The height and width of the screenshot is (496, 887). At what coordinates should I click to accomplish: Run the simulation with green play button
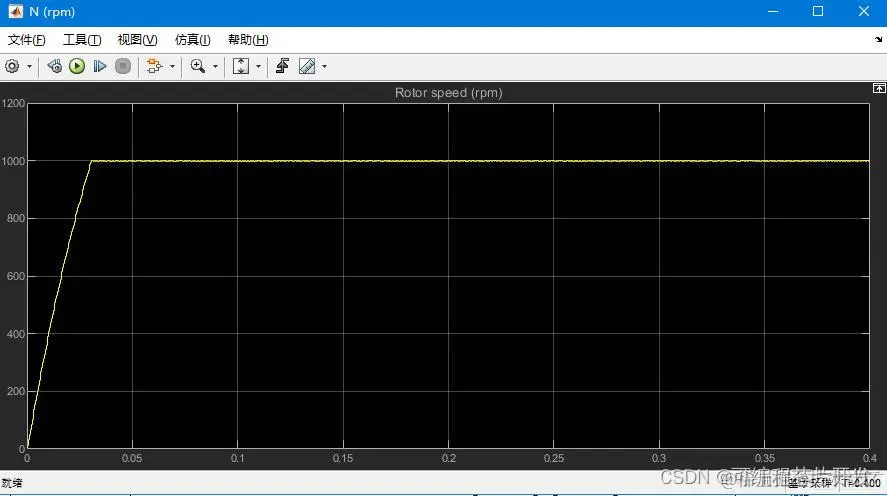point(77,66)
